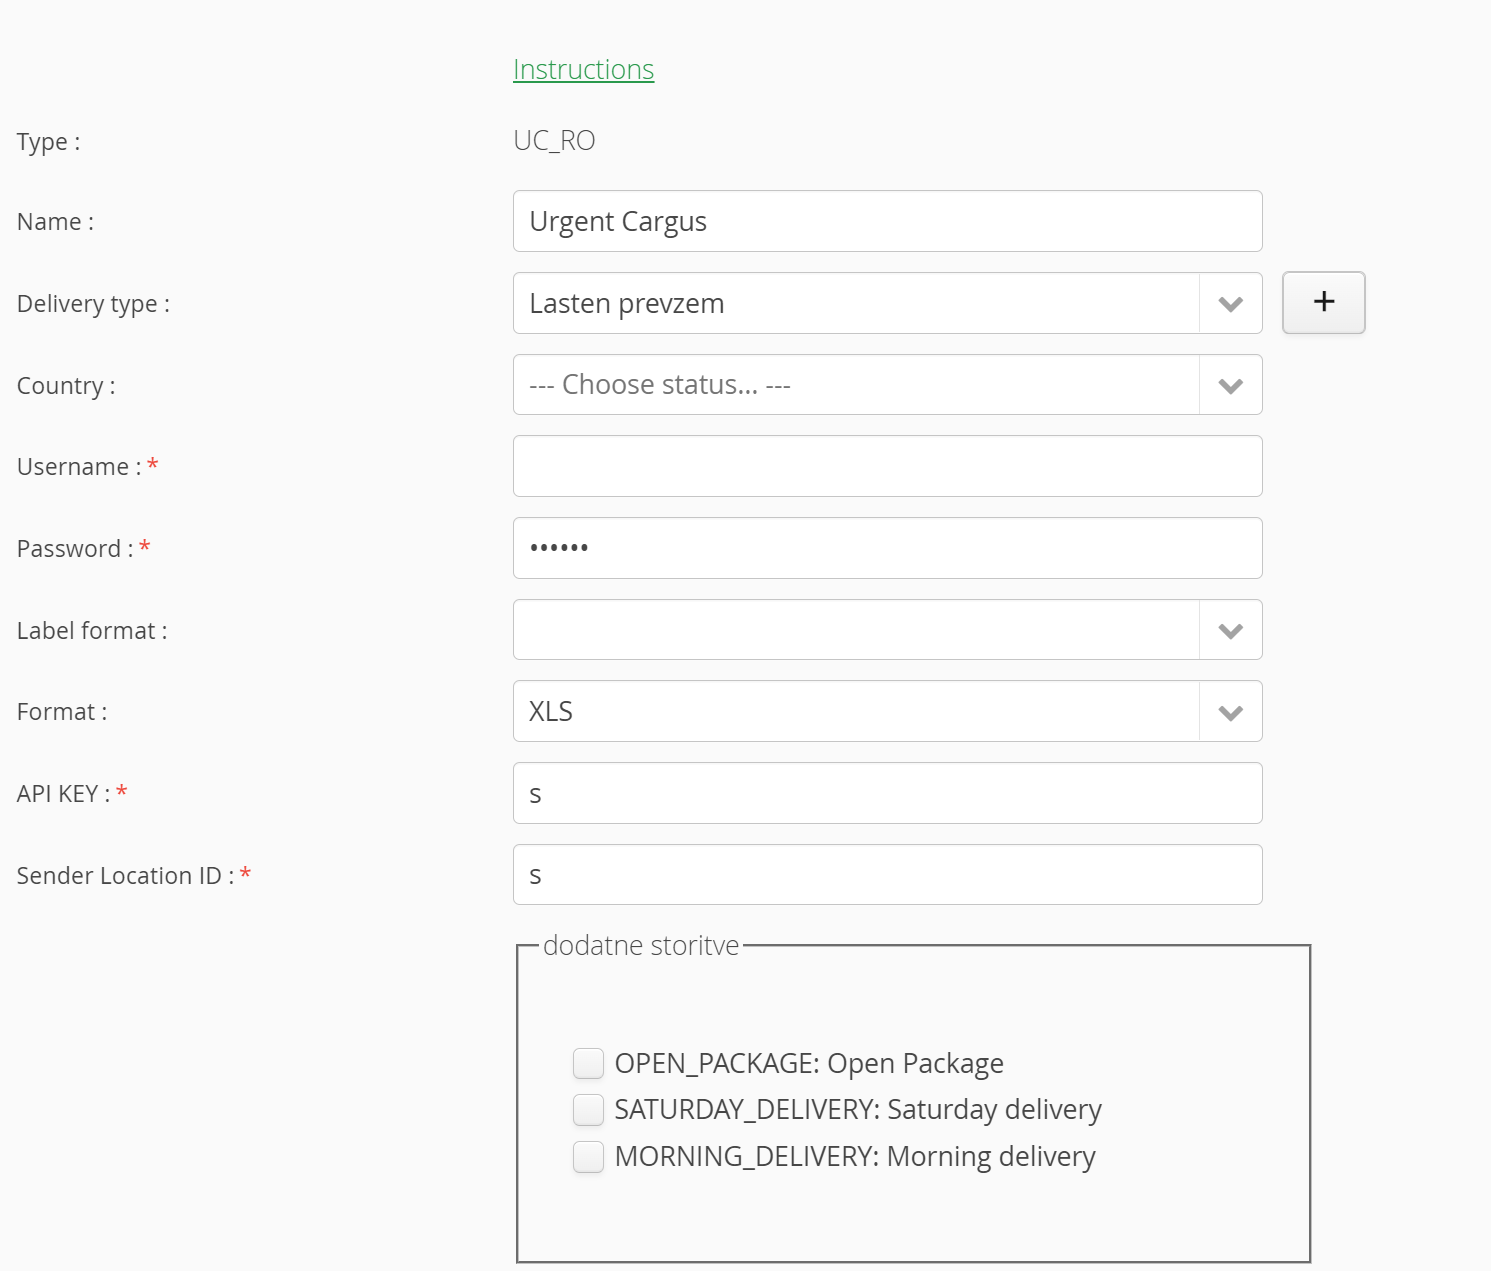1491x1271 pixels.
Task: Enable the OPEN_PACKAGE checkbox
Action: 588,1063
